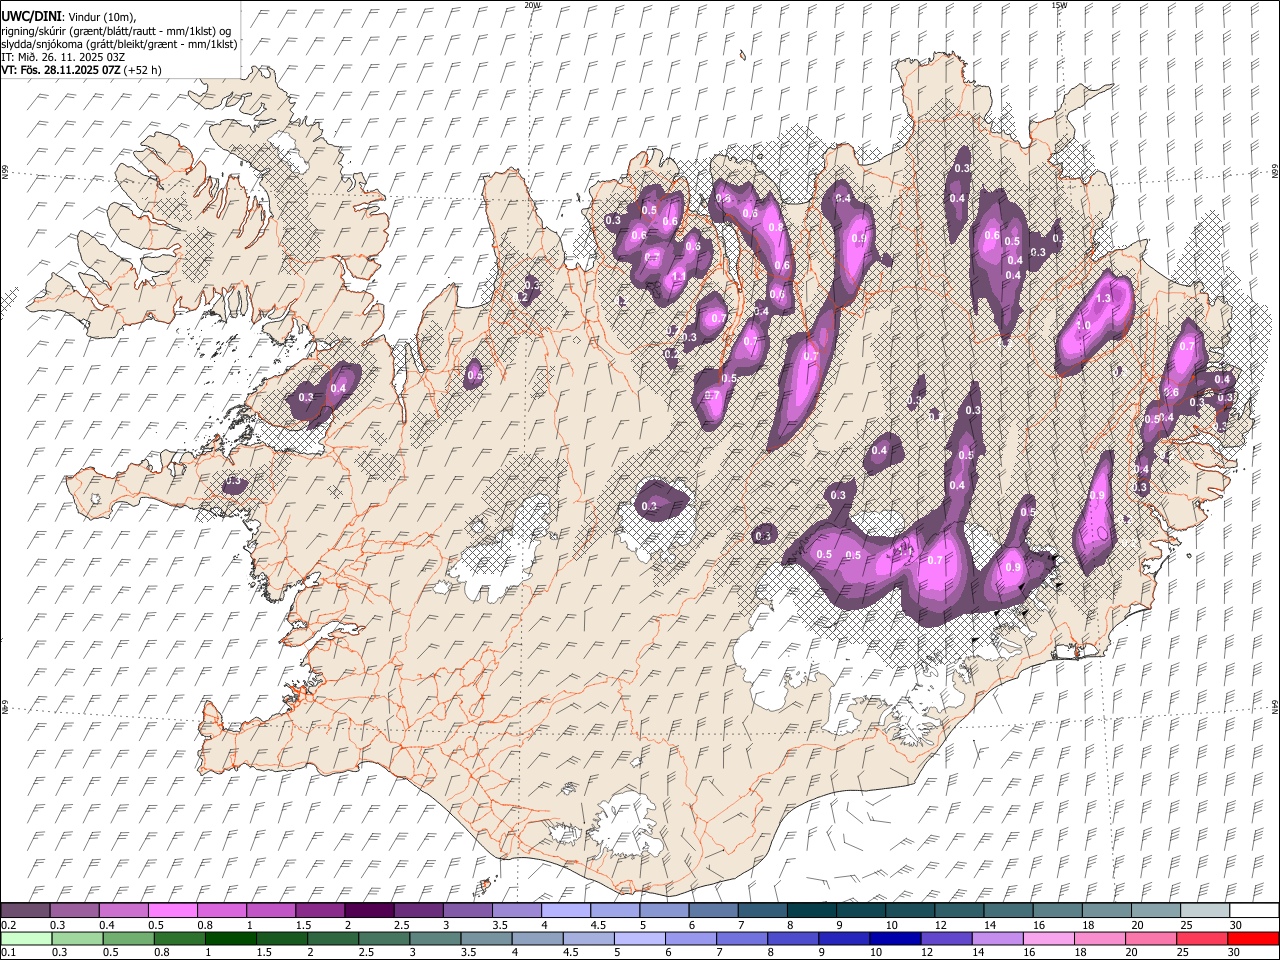
Task: Select the upper legend swatch at 20
Action: (x=1156, y=911)
